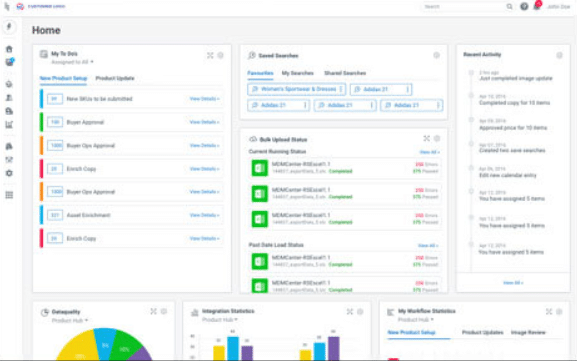Expand the Integration Statistics widget

[x=350, y=312]
